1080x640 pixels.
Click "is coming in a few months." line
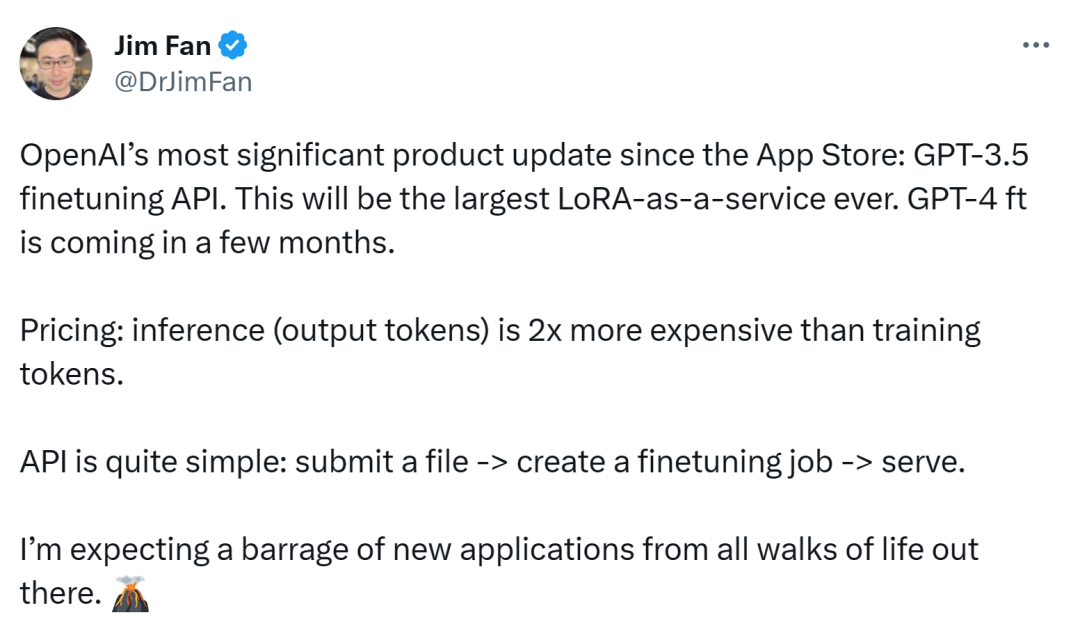207,244
